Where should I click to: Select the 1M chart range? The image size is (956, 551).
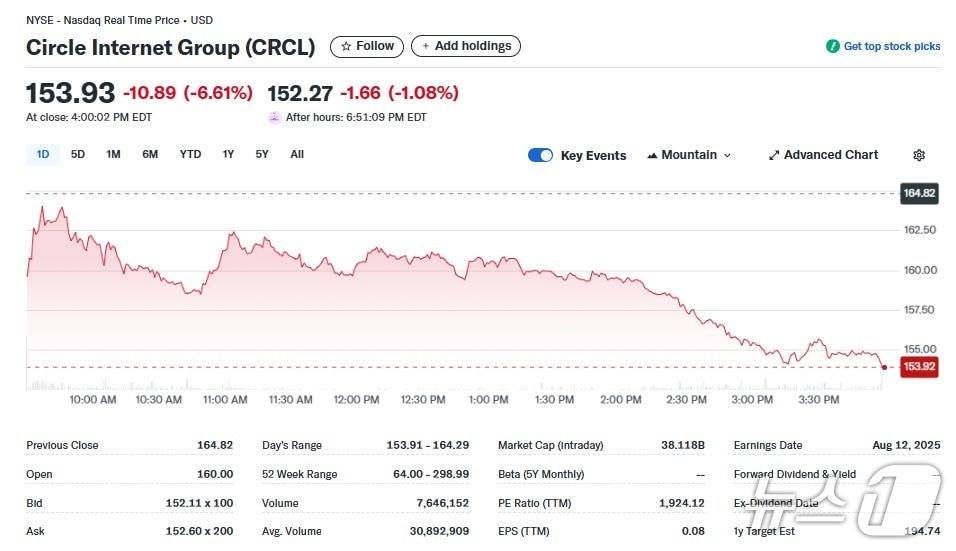pos(113,154)
